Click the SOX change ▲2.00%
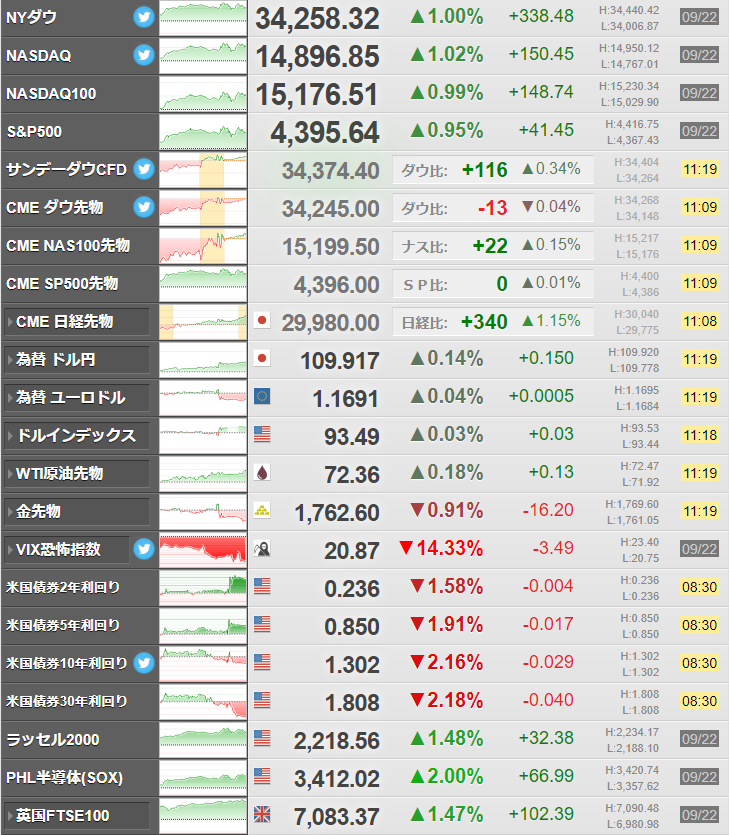The height and width of the screenshot is (835, 729). click(447, 776)
